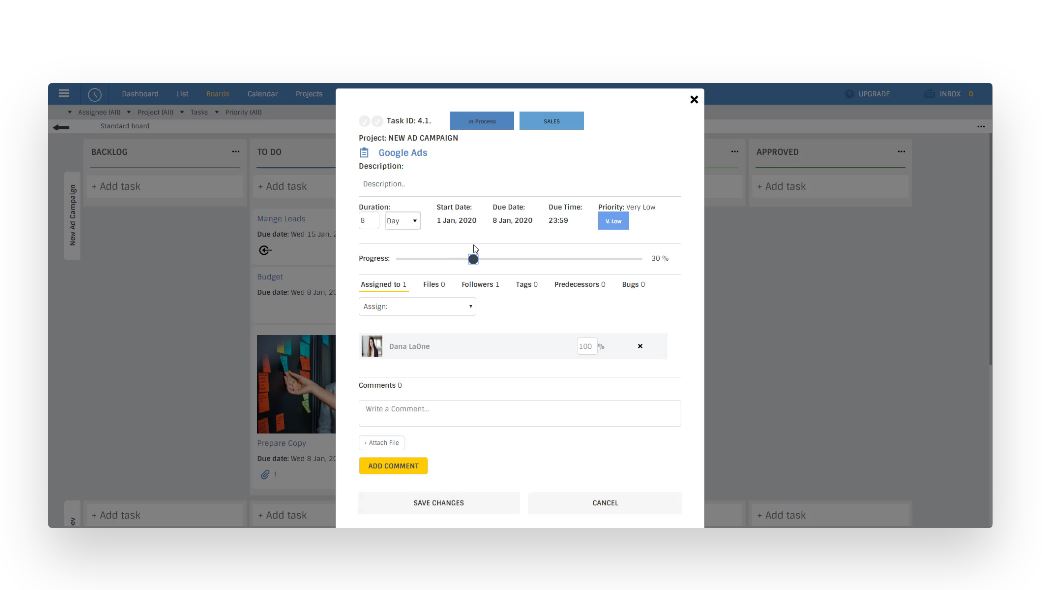The image size is (1042, 590).
Task: Open the Project (All) filter dropdown
Action: [150, 112]
